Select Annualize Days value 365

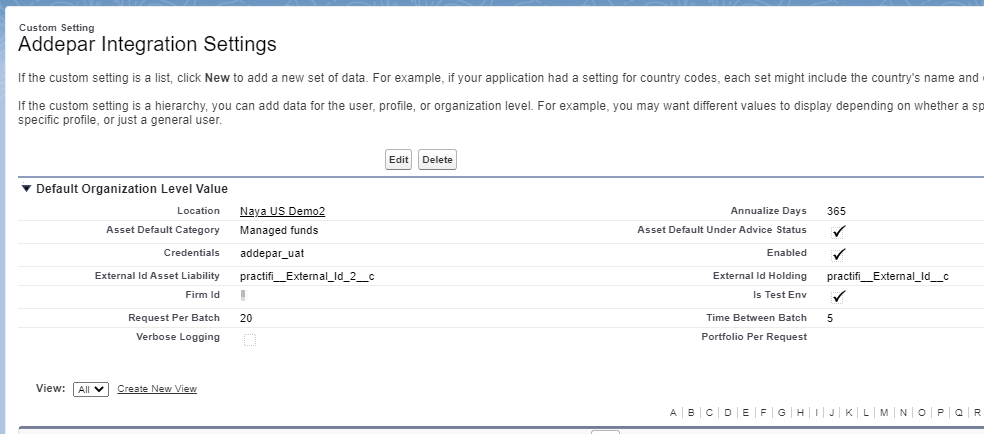pyautogui.click(x=836, y=211)
